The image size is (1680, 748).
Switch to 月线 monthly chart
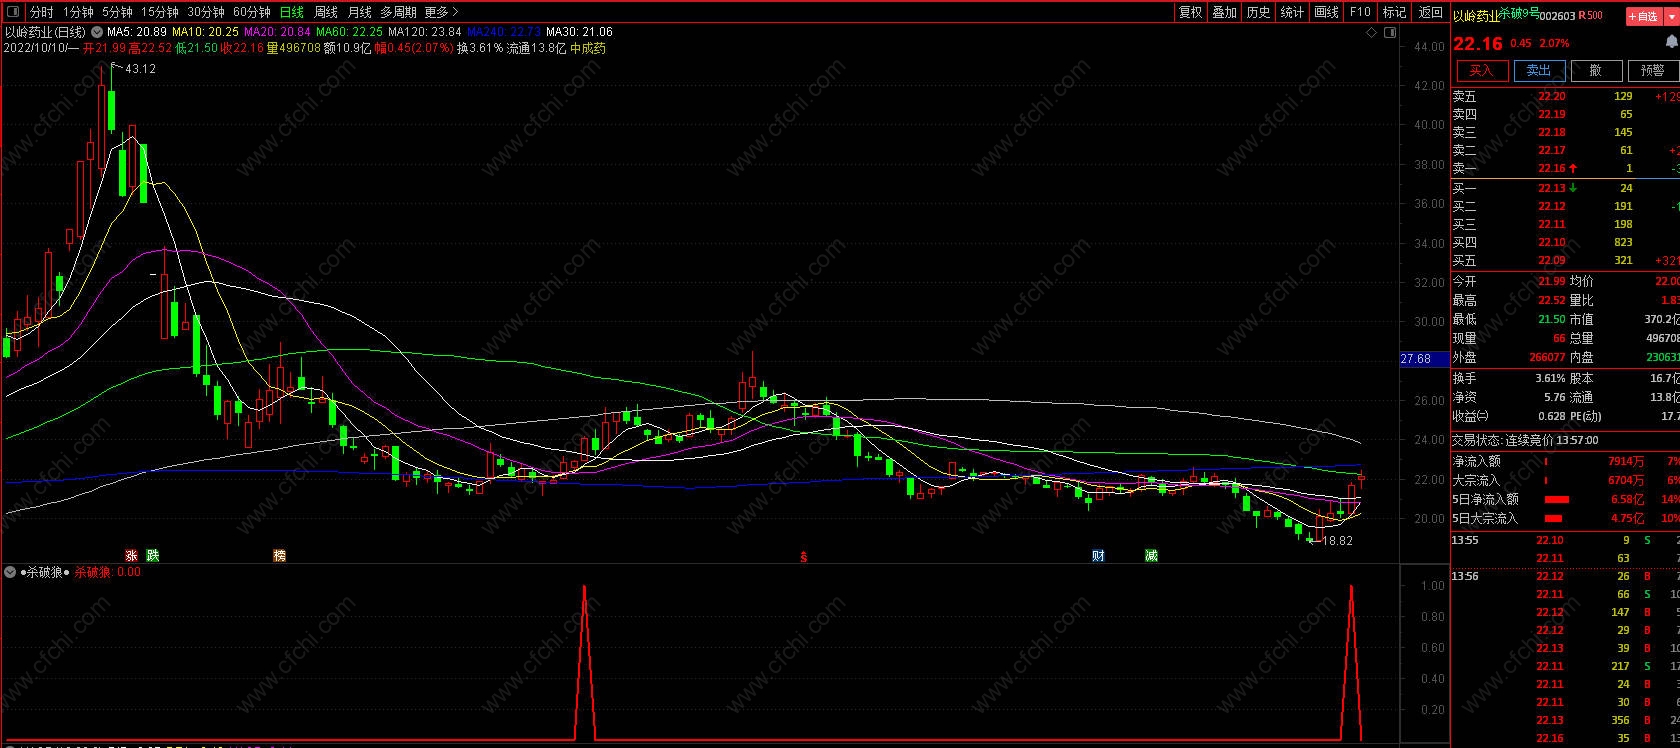[x=359, y=12]
